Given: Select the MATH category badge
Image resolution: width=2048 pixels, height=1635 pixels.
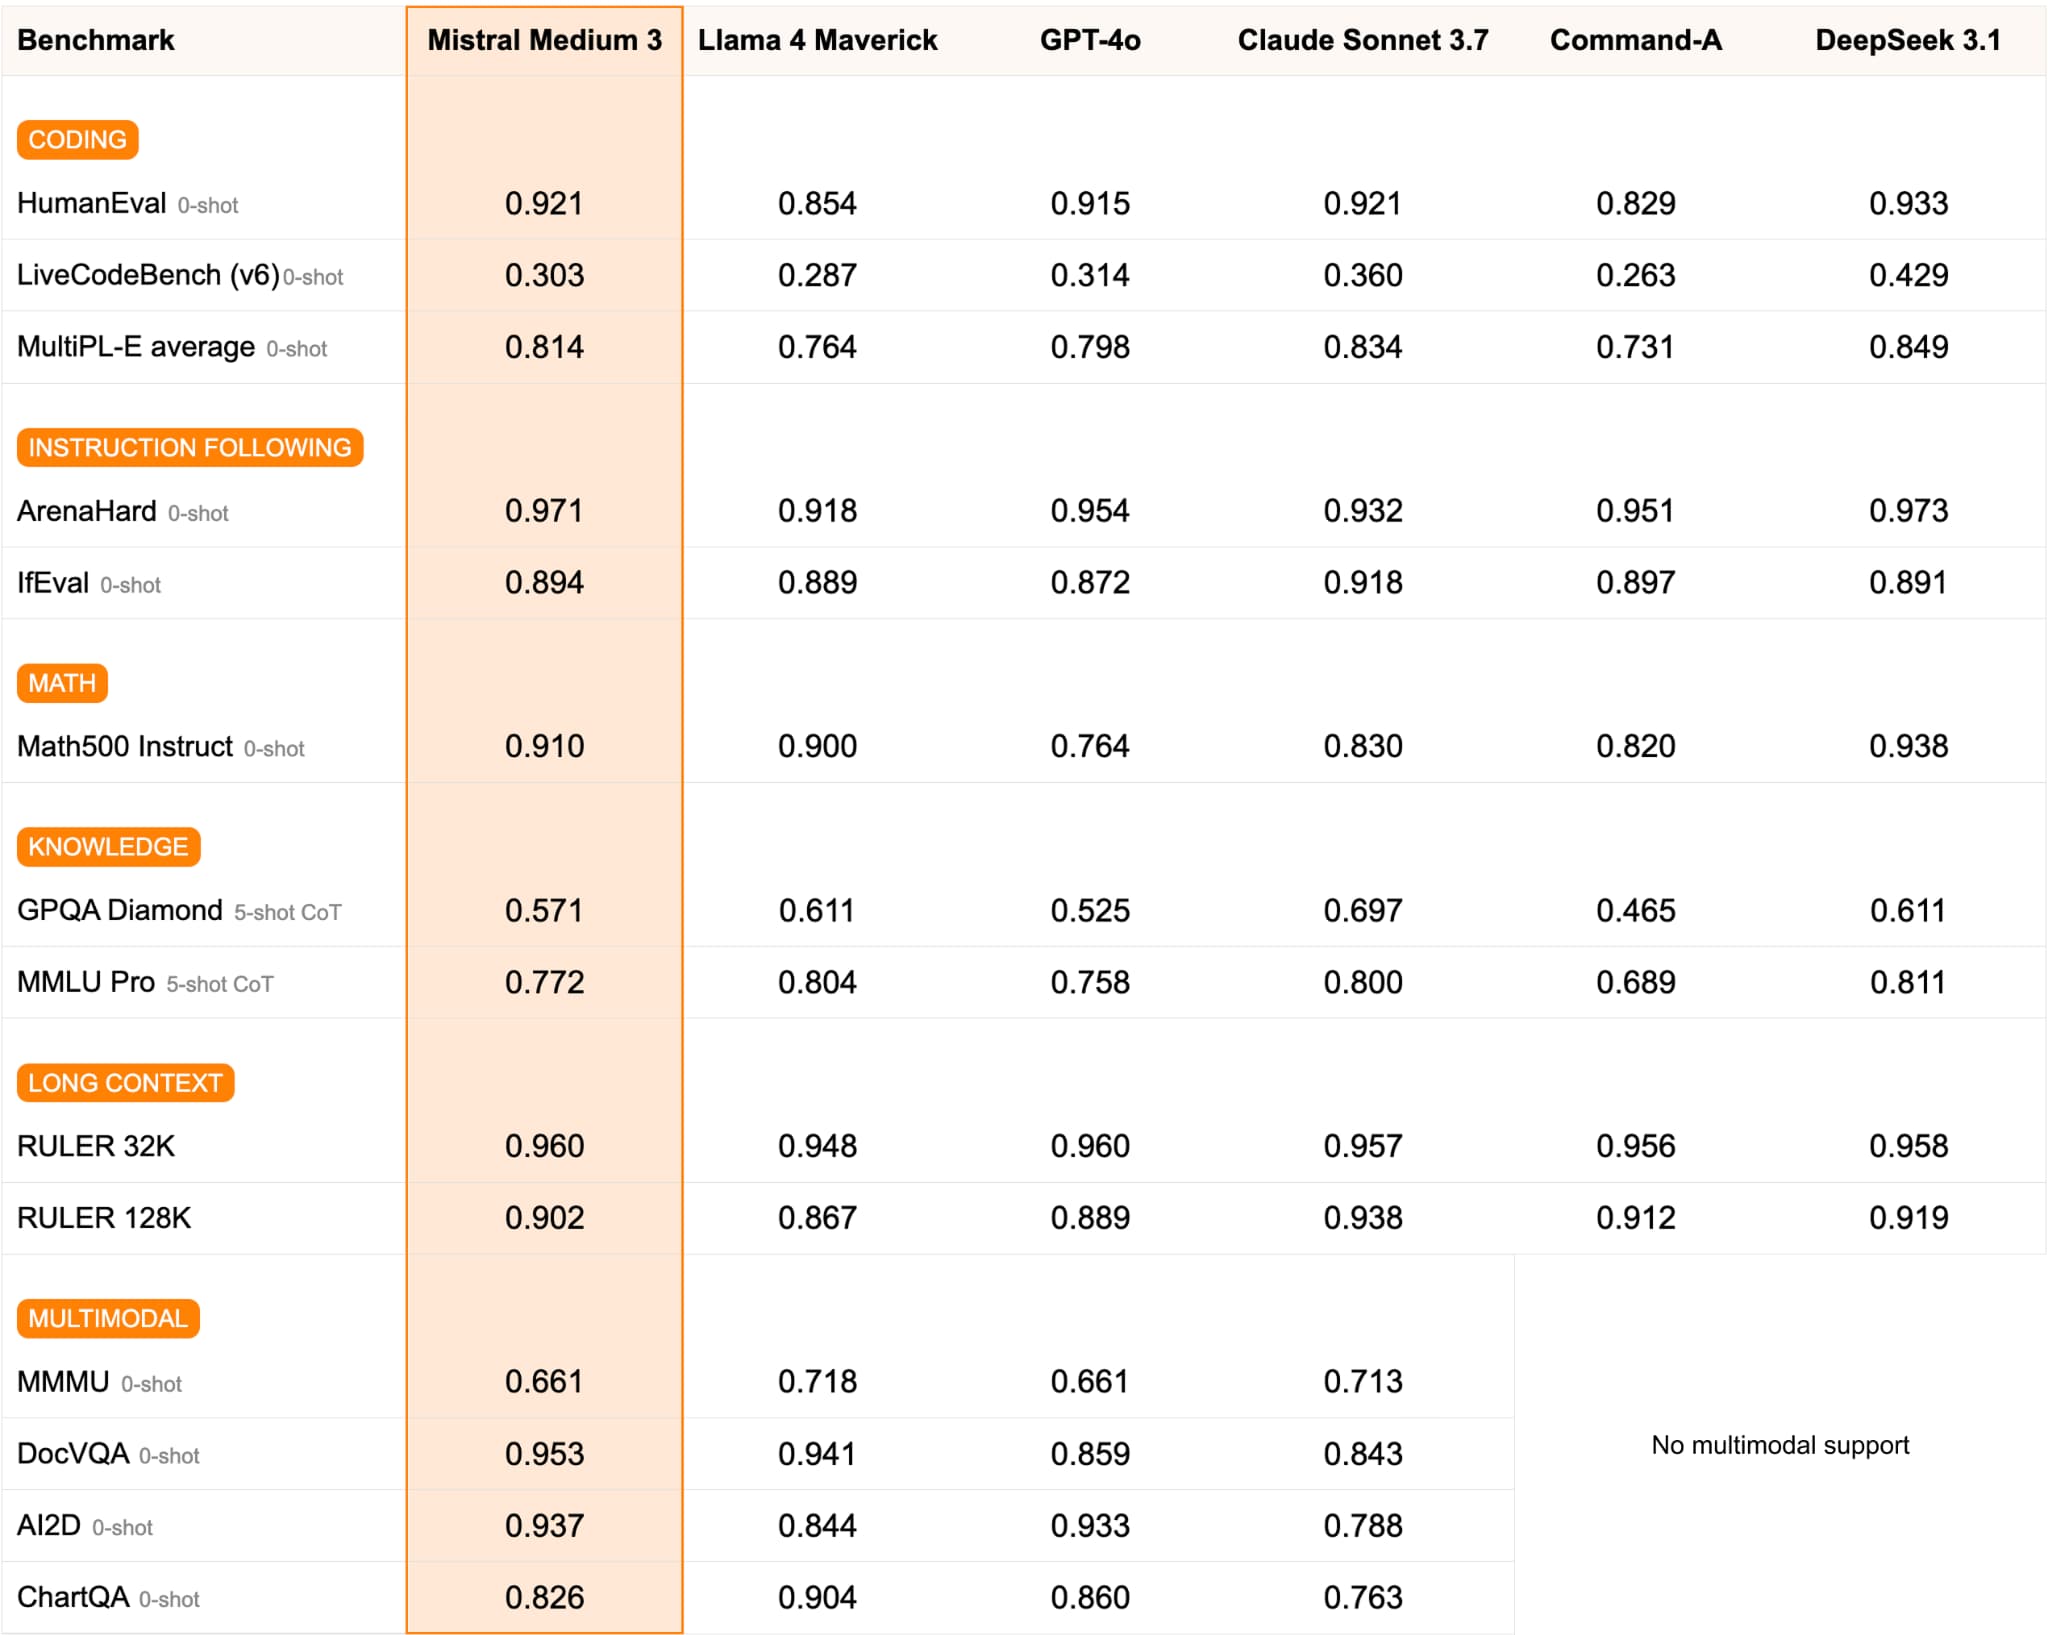Looking at the screenshot, I should pos(62,683).
